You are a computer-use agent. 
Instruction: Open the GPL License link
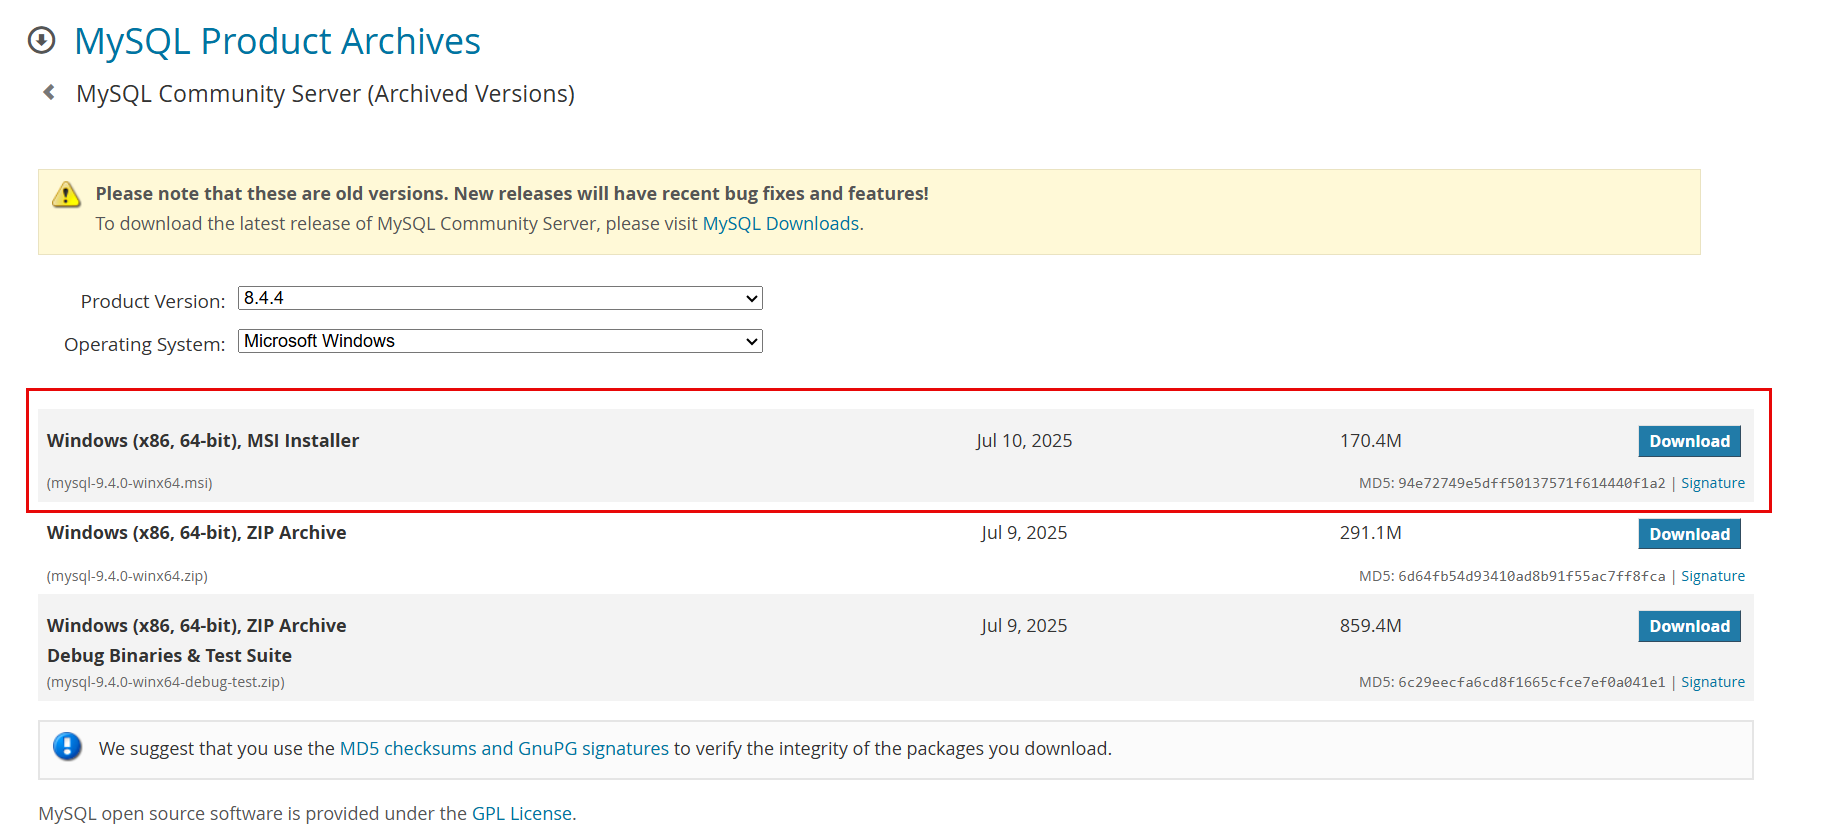(522, 814)
